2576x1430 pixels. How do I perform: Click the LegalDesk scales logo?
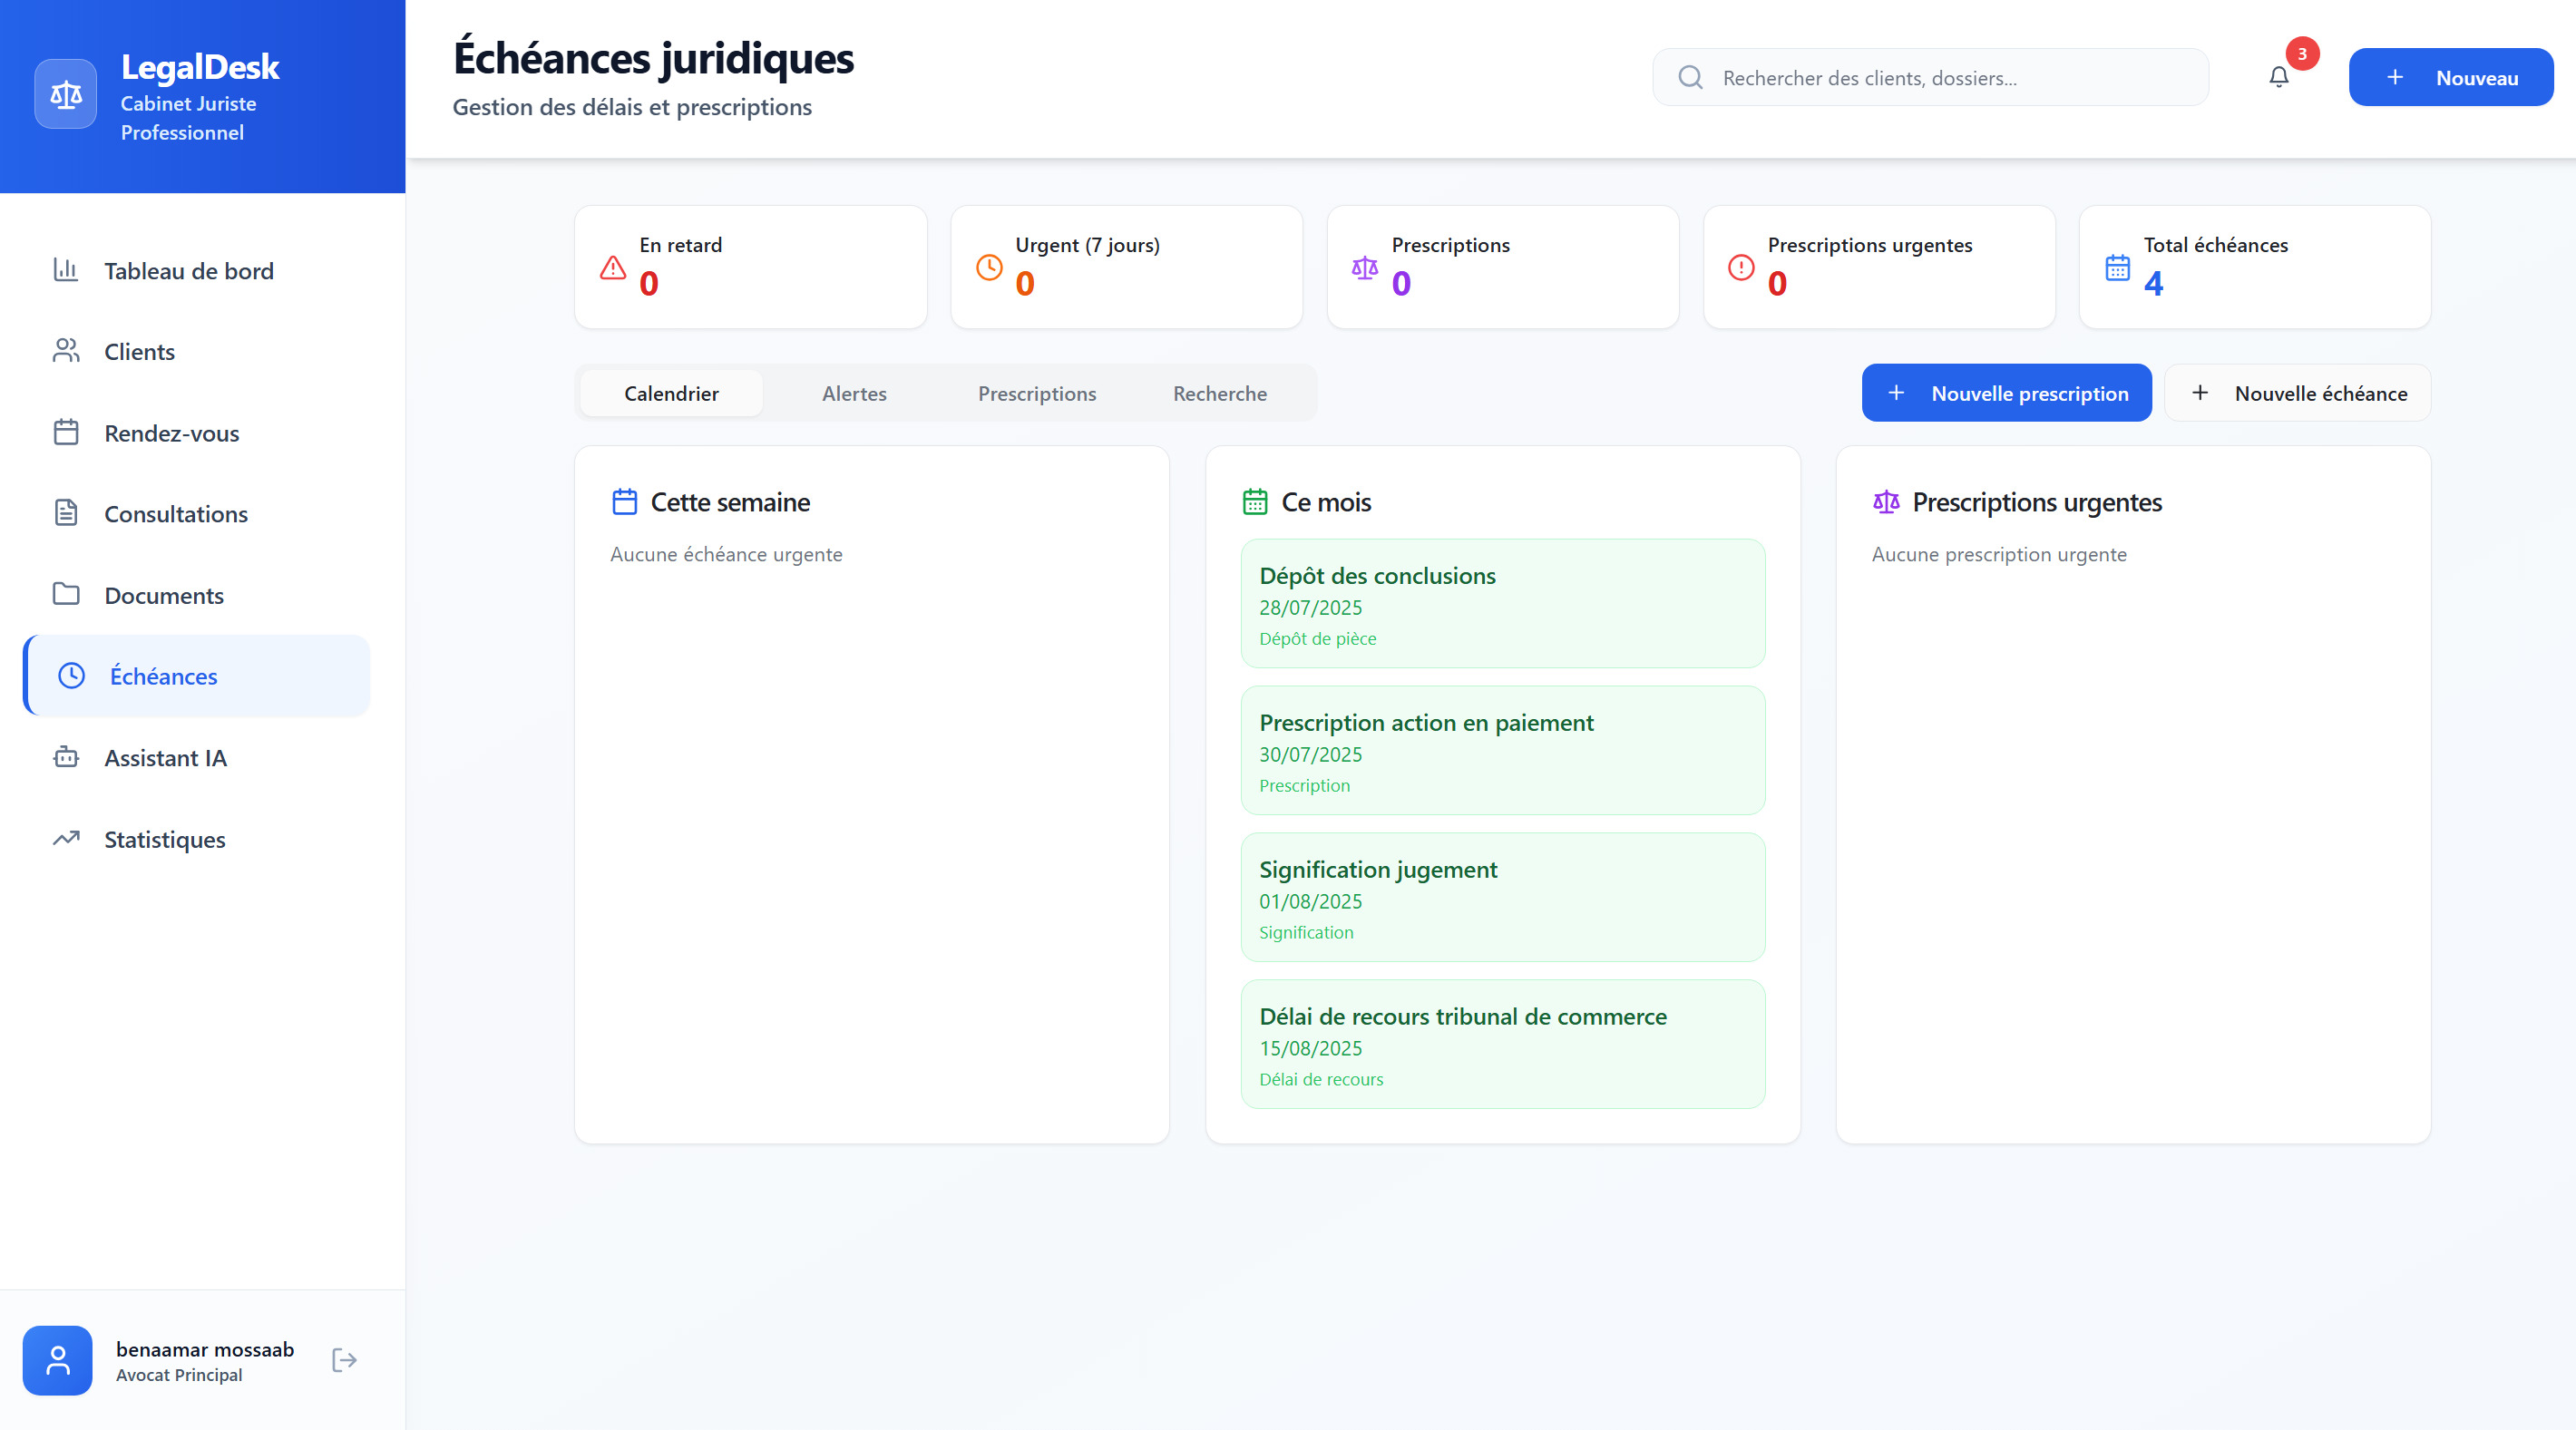click(66, 95)
